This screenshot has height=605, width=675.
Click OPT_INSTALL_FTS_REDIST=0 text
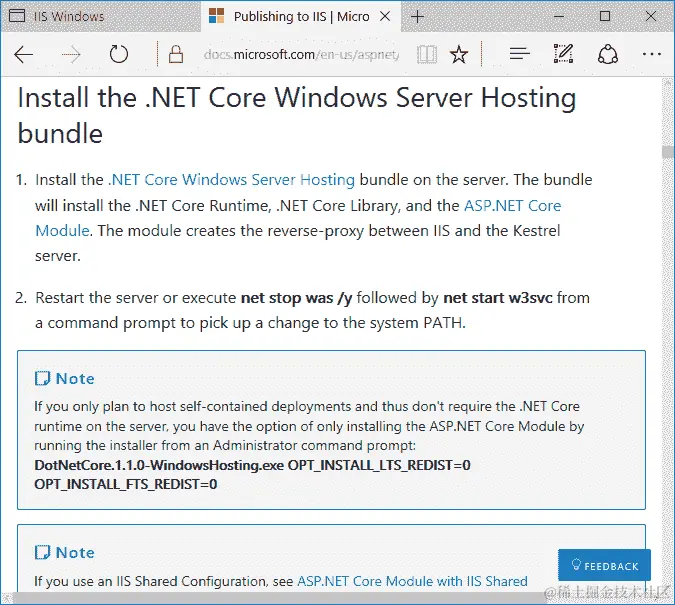[126, 484]
